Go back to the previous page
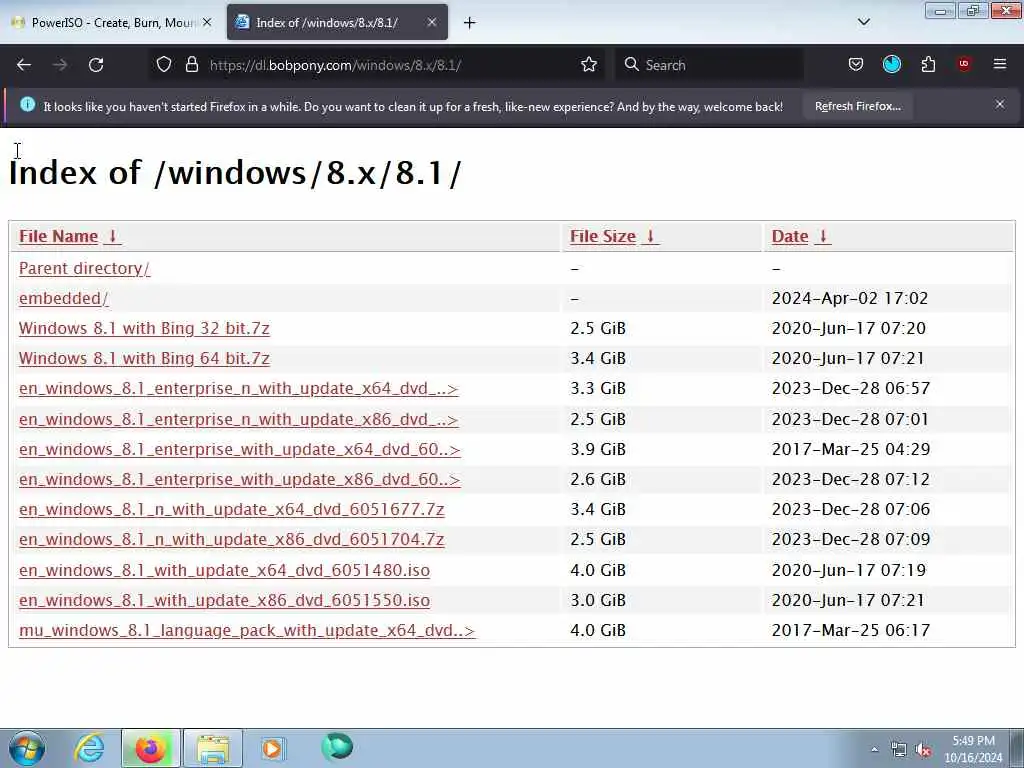The width and height of the screenshot is (1024, 768). (x=24, y=65)
